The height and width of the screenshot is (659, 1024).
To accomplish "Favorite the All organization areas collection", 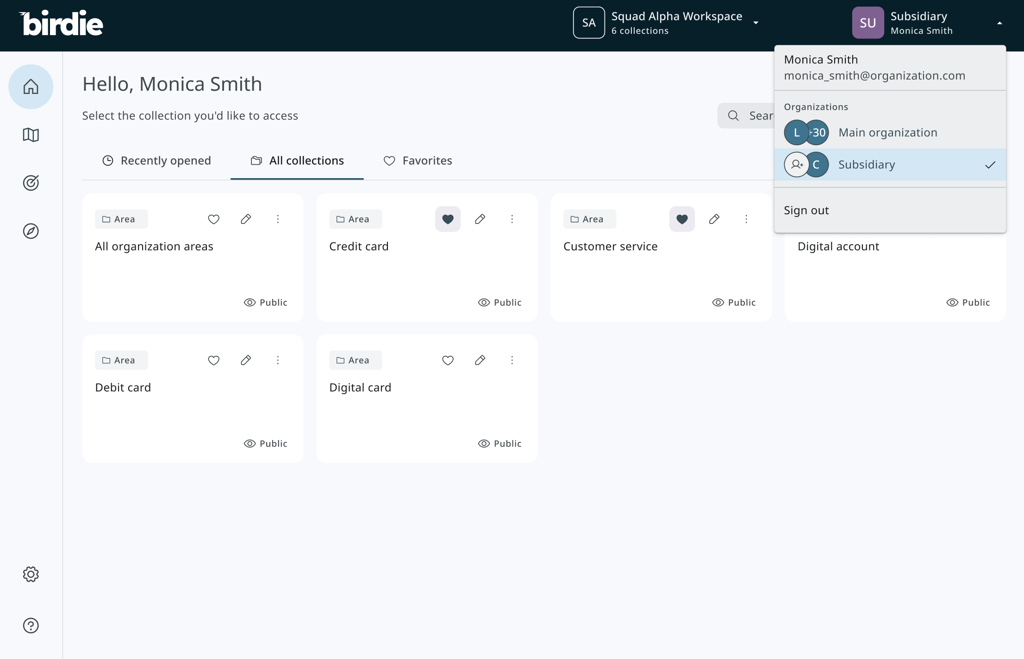I will click(214, 219).
